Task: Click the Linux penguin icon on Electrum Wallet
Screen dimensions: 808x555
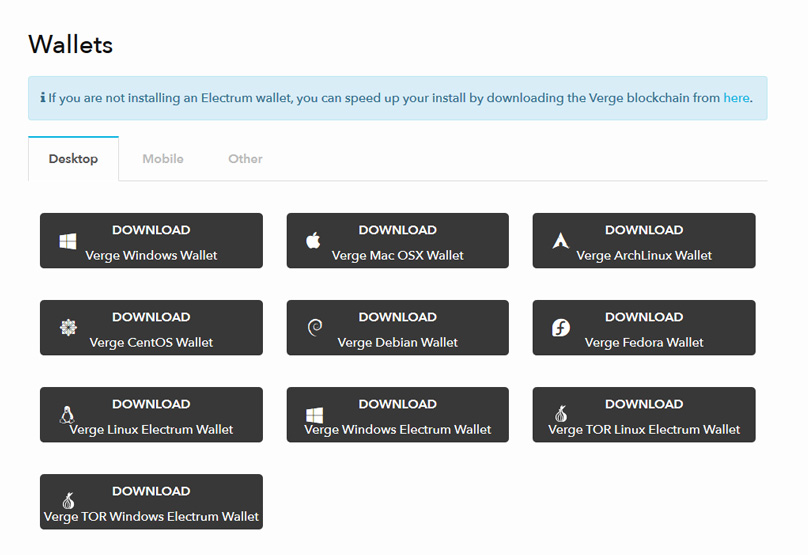Action: [x=67, y=414]
